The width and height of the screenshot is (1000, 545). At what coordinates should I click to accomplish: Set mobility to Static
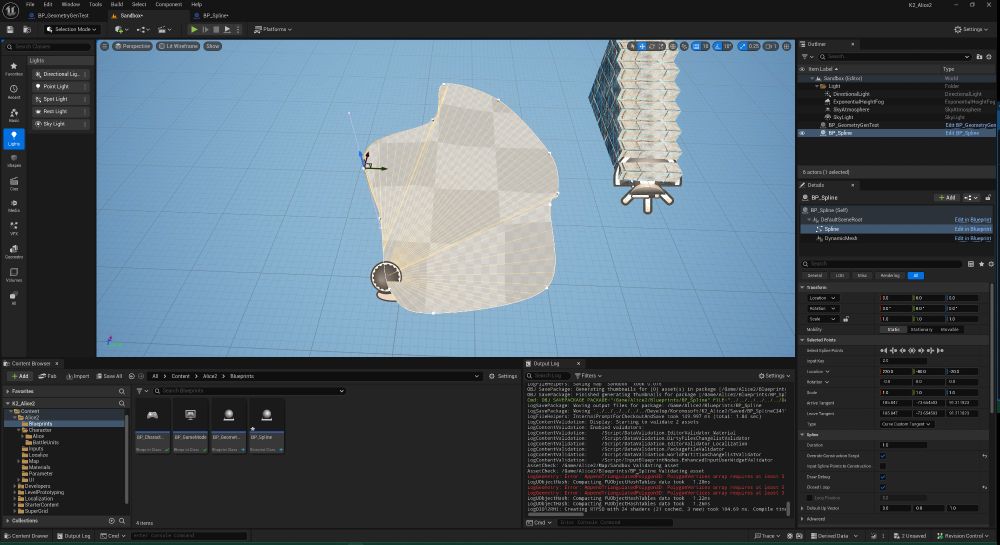click(x=893, y=330)
